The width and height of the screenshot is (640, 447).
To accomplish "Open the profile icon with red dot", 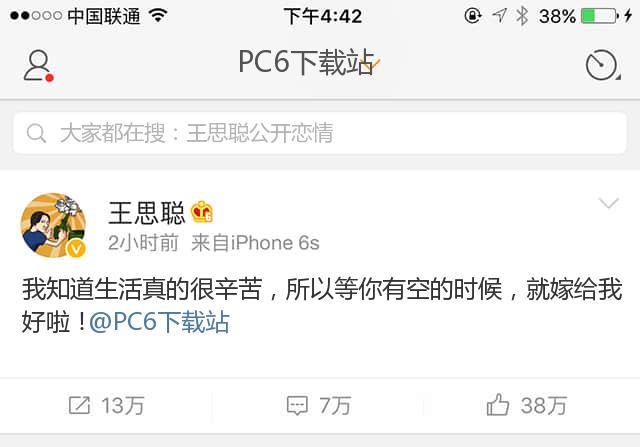I will pos(38,65).
